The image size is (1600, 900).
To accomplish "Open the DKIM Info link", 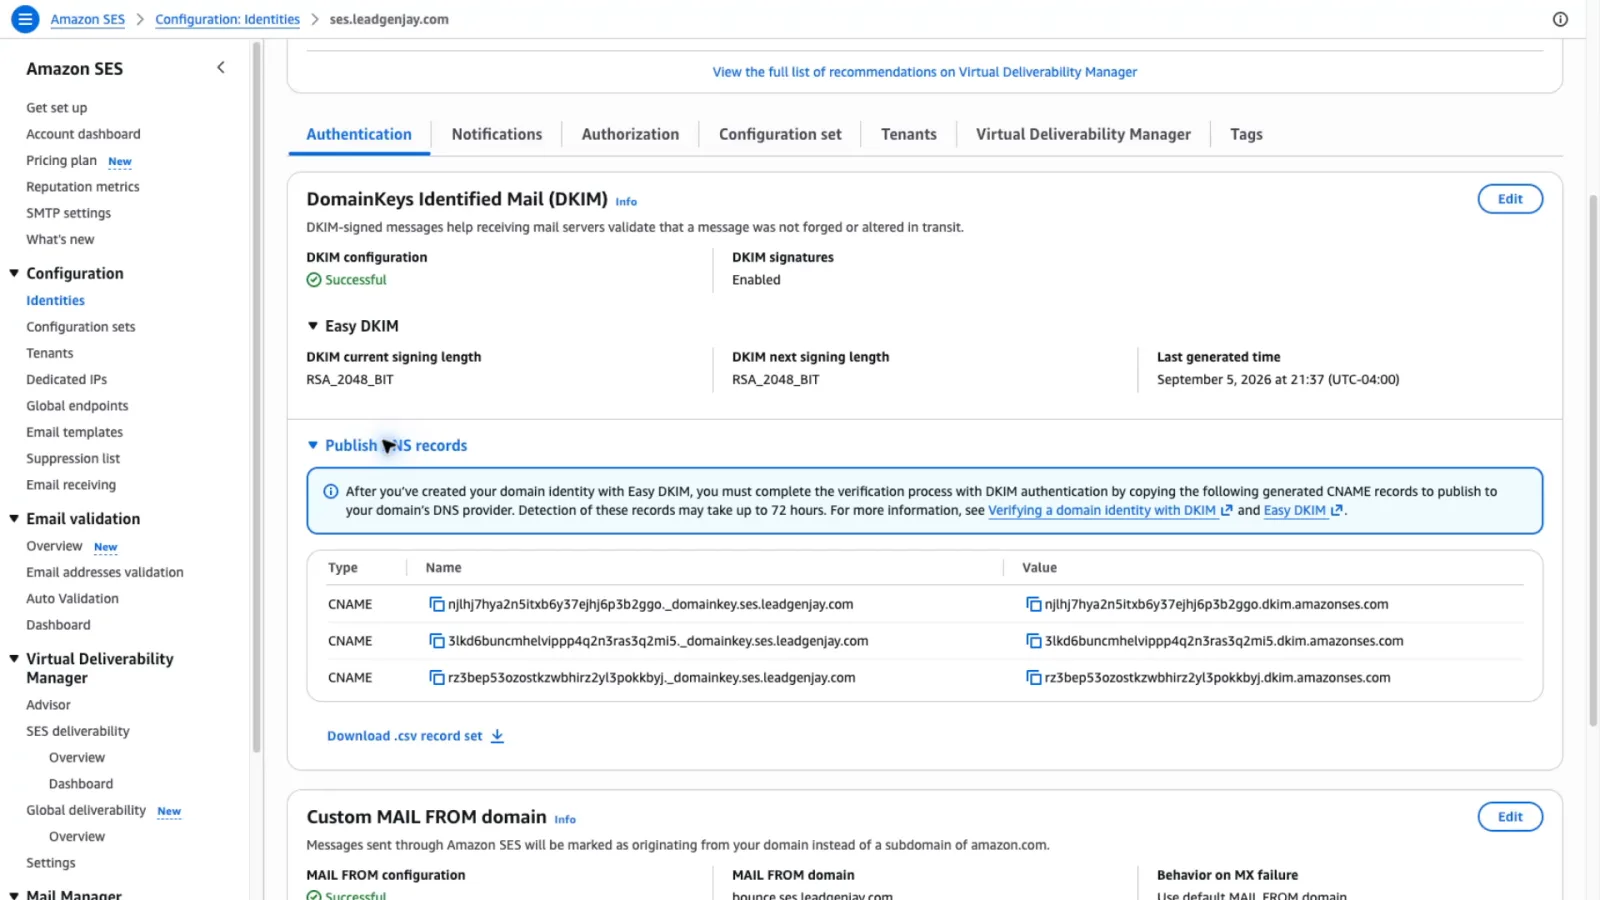I will coord(626,202).
